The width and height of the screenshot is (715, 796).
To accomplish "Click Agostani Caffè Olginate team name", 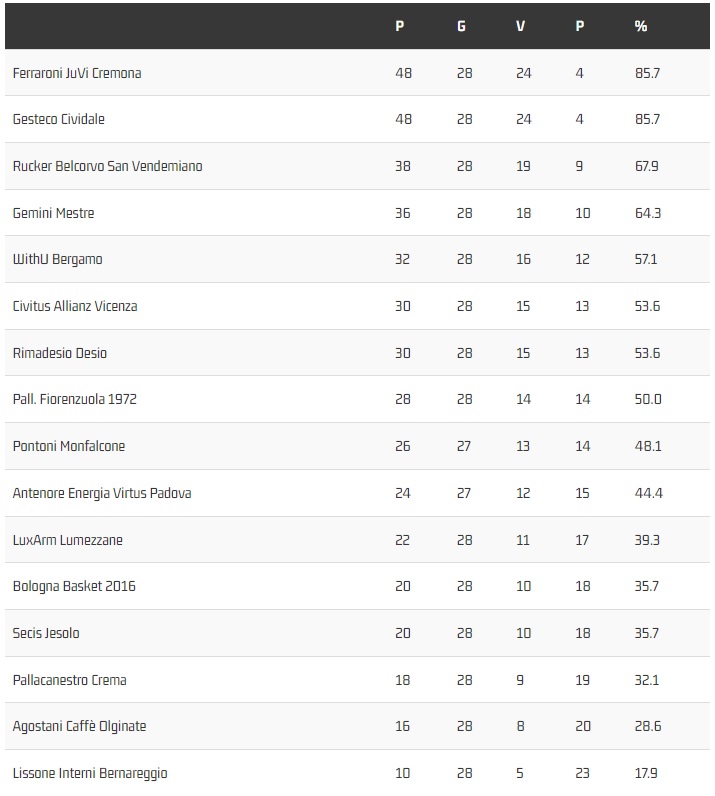I will pyautogui.click(x=79, y=726).
